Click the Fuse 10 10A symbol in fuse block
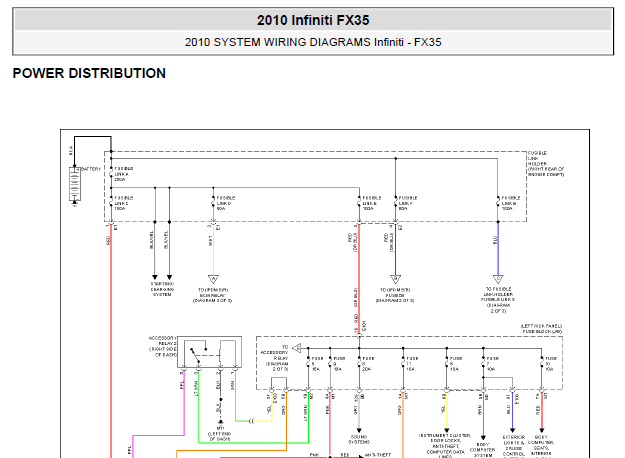Viewport: 625px width, 458px height. click(542, 364)
